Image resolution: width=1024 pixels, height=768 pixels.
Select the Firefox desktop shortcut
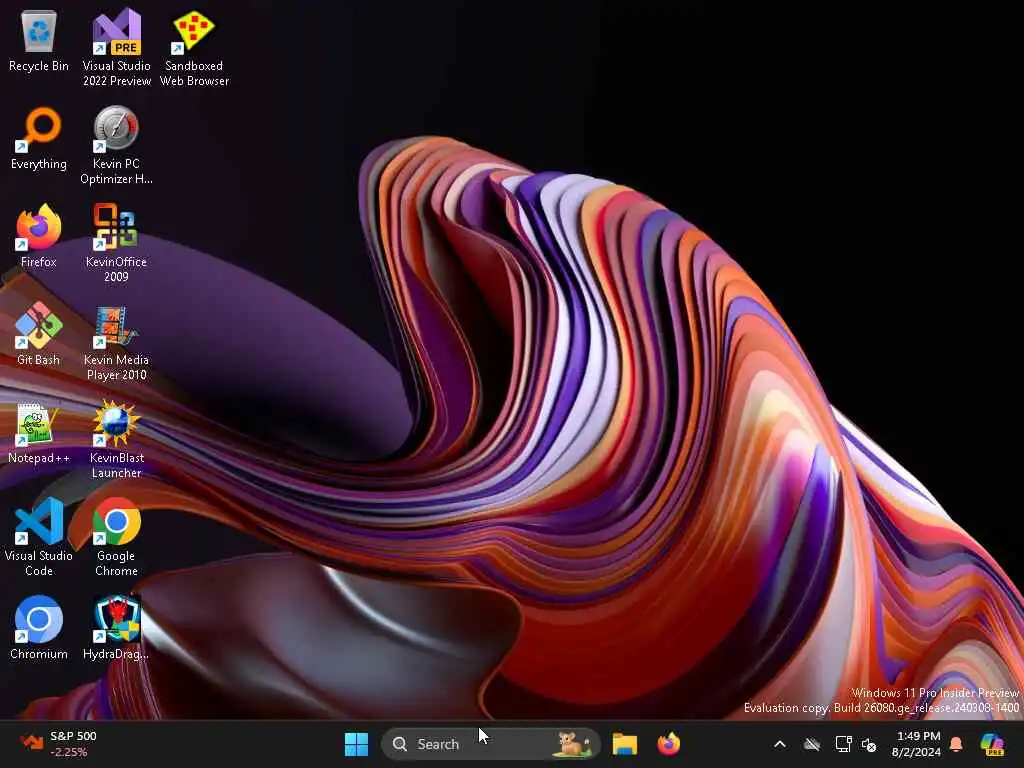click(39, 236)
